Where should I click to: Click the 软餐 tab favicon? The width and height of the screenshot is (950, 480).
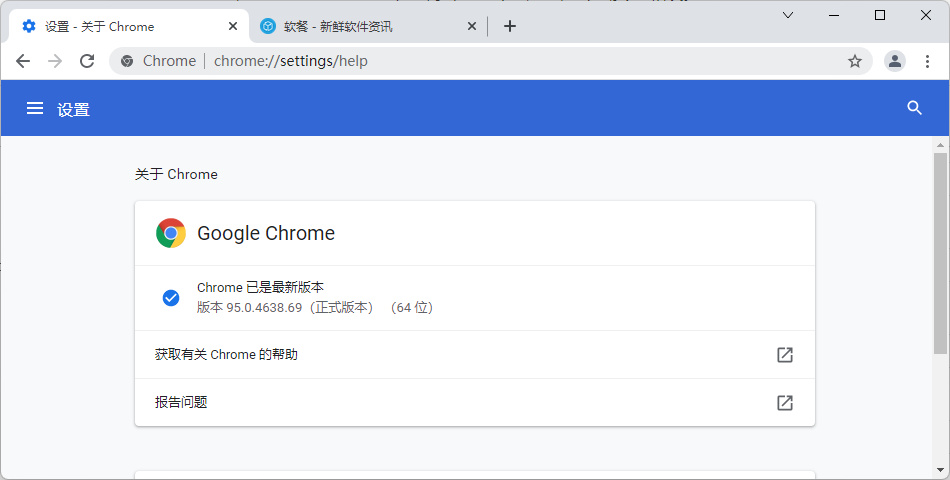(x=268, y=26)
